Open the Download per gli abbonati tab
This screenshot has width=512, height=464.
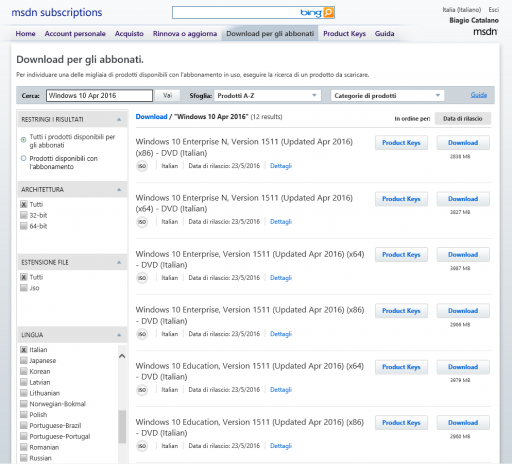coord(270,34)
